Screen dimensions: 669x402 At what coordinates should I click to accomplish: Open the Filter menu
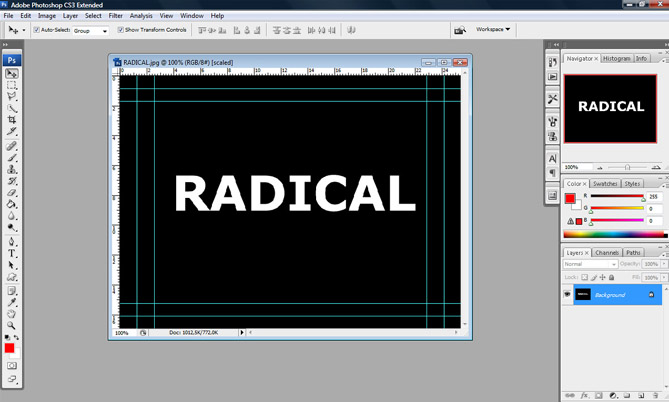(x=116, y=16)
